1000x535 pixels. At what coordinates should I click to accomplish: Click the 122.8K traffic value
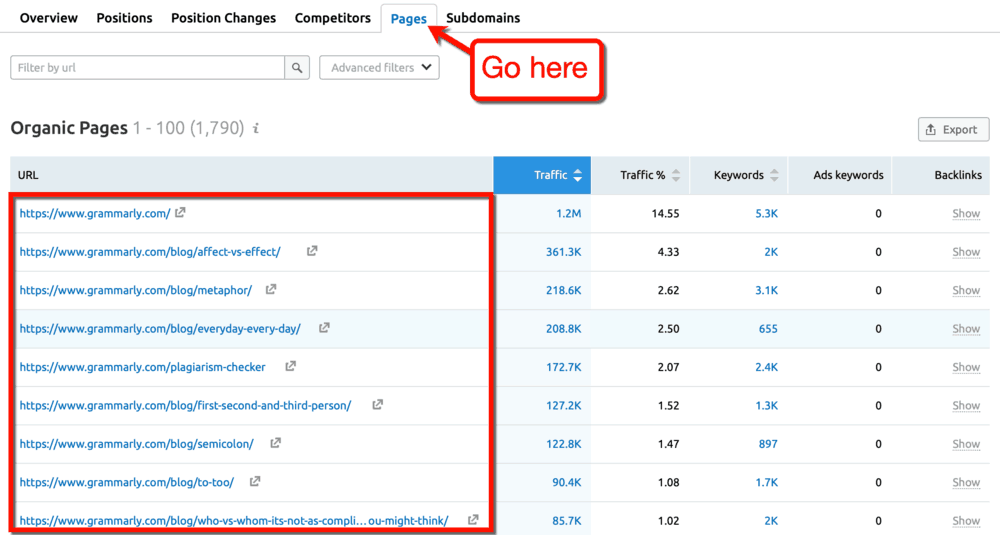click(563, 444)
